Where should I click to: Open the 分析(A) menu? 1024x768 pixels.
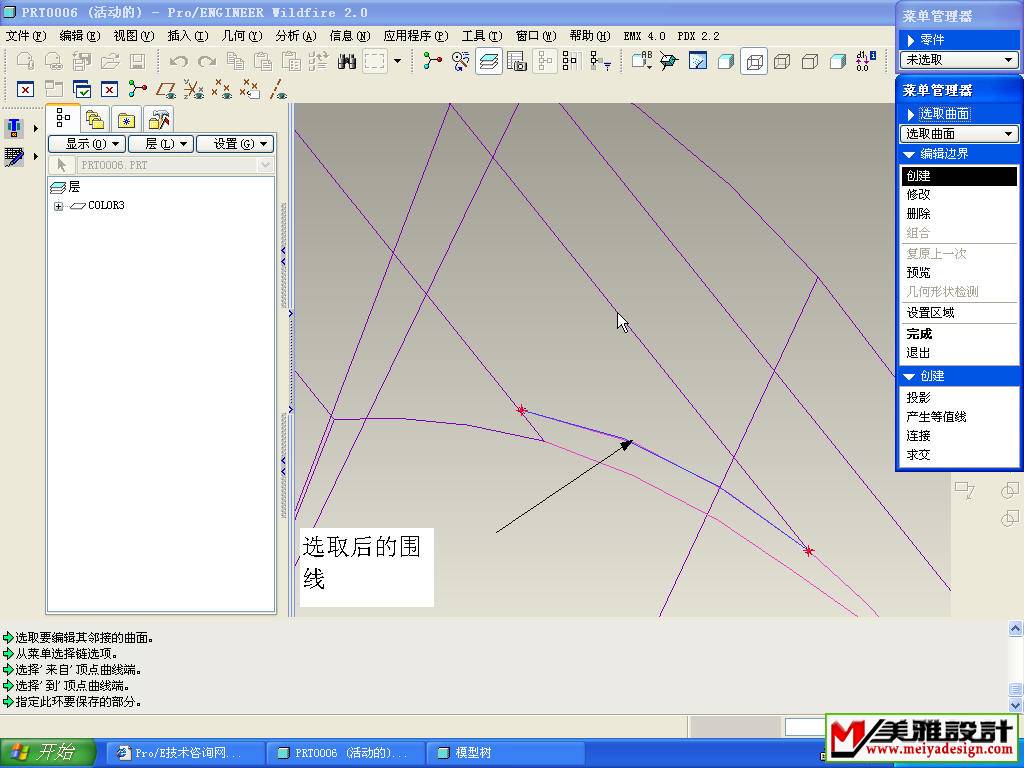click(x=296, y=36)
